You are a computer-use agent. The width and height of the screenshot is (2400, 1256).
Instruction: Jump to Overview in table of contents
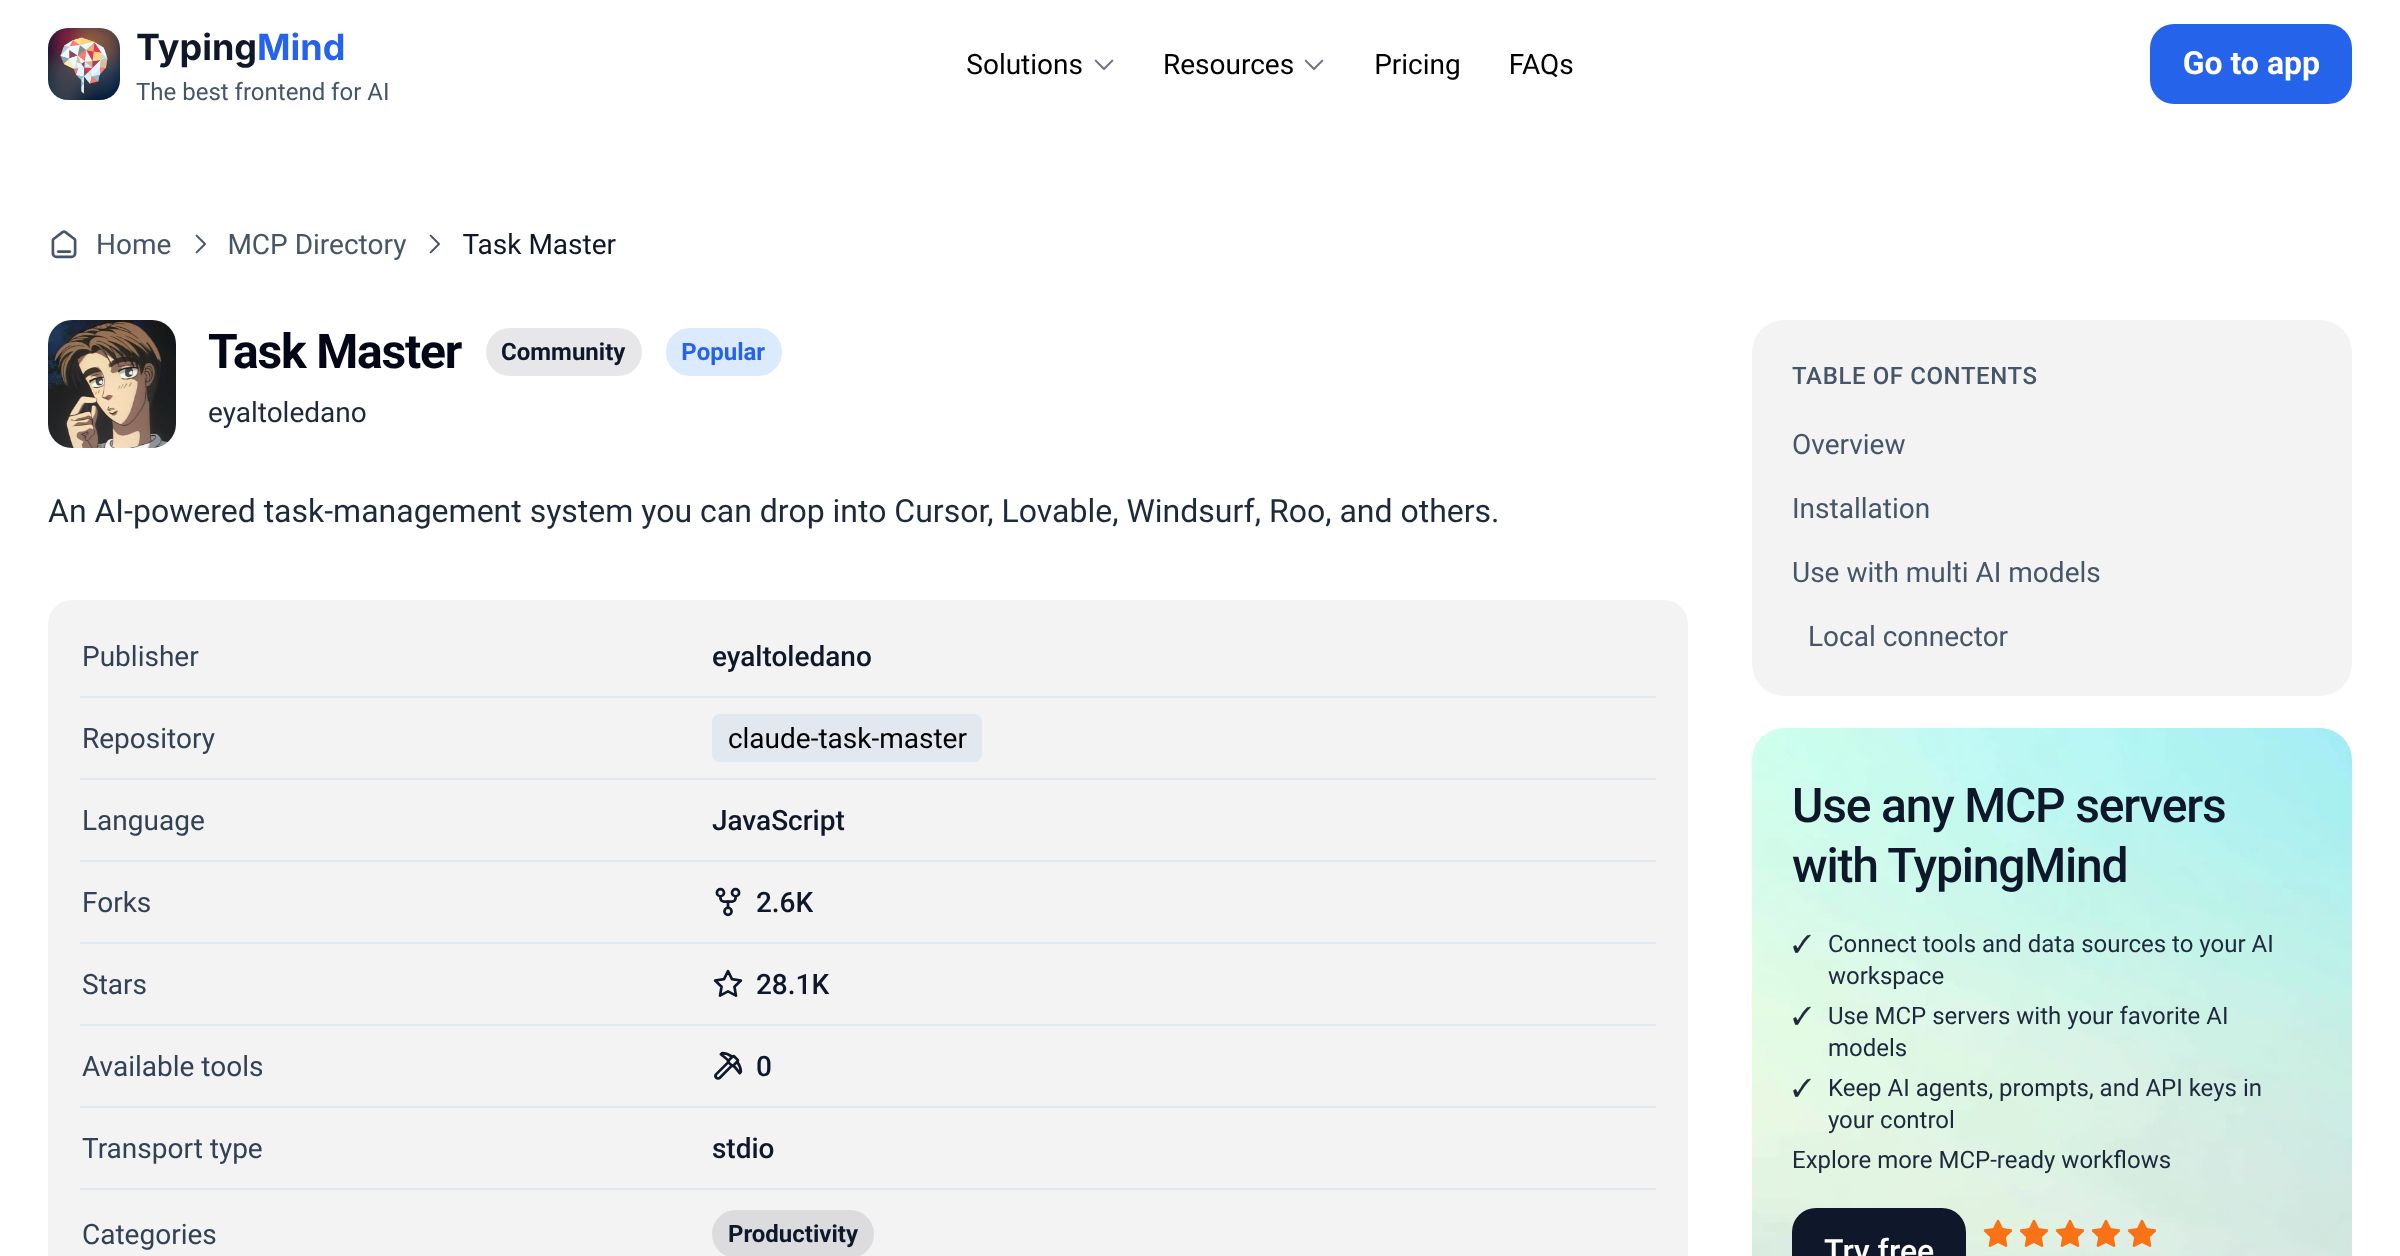[x=1848, y=444]
